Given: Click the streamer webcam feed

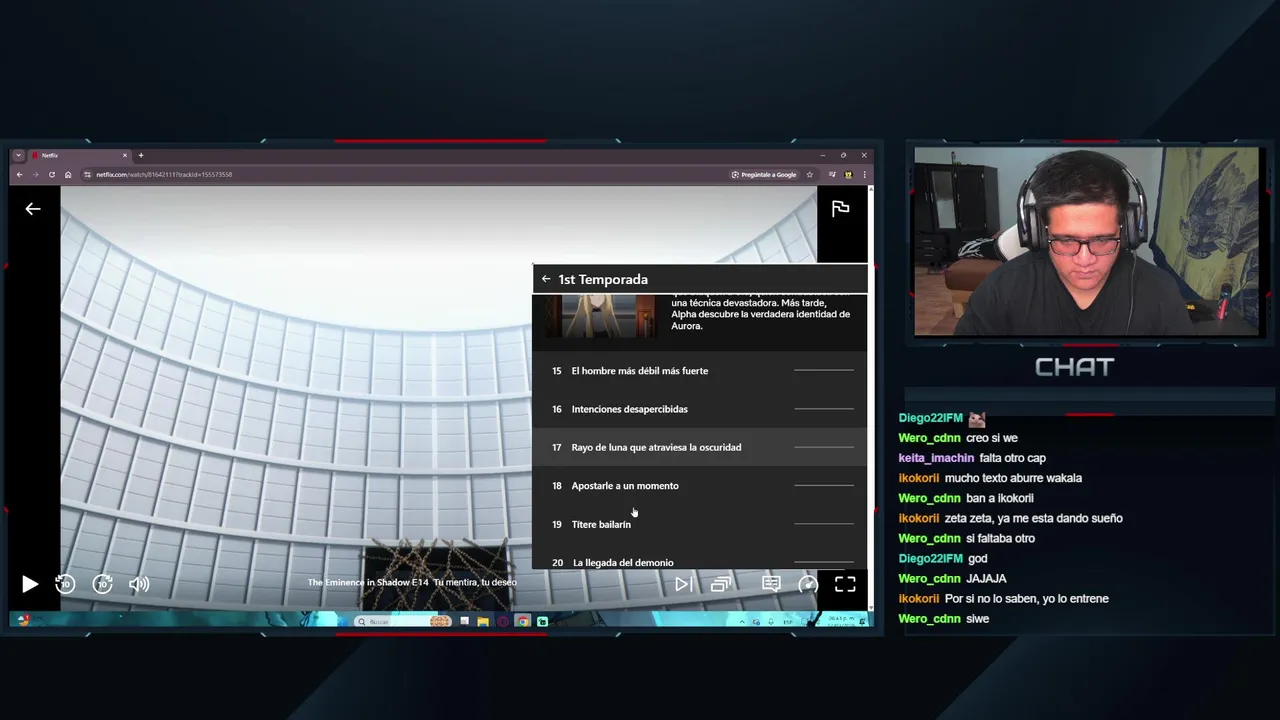Looking at the screenshot, I should click(x=1086, y=241).
